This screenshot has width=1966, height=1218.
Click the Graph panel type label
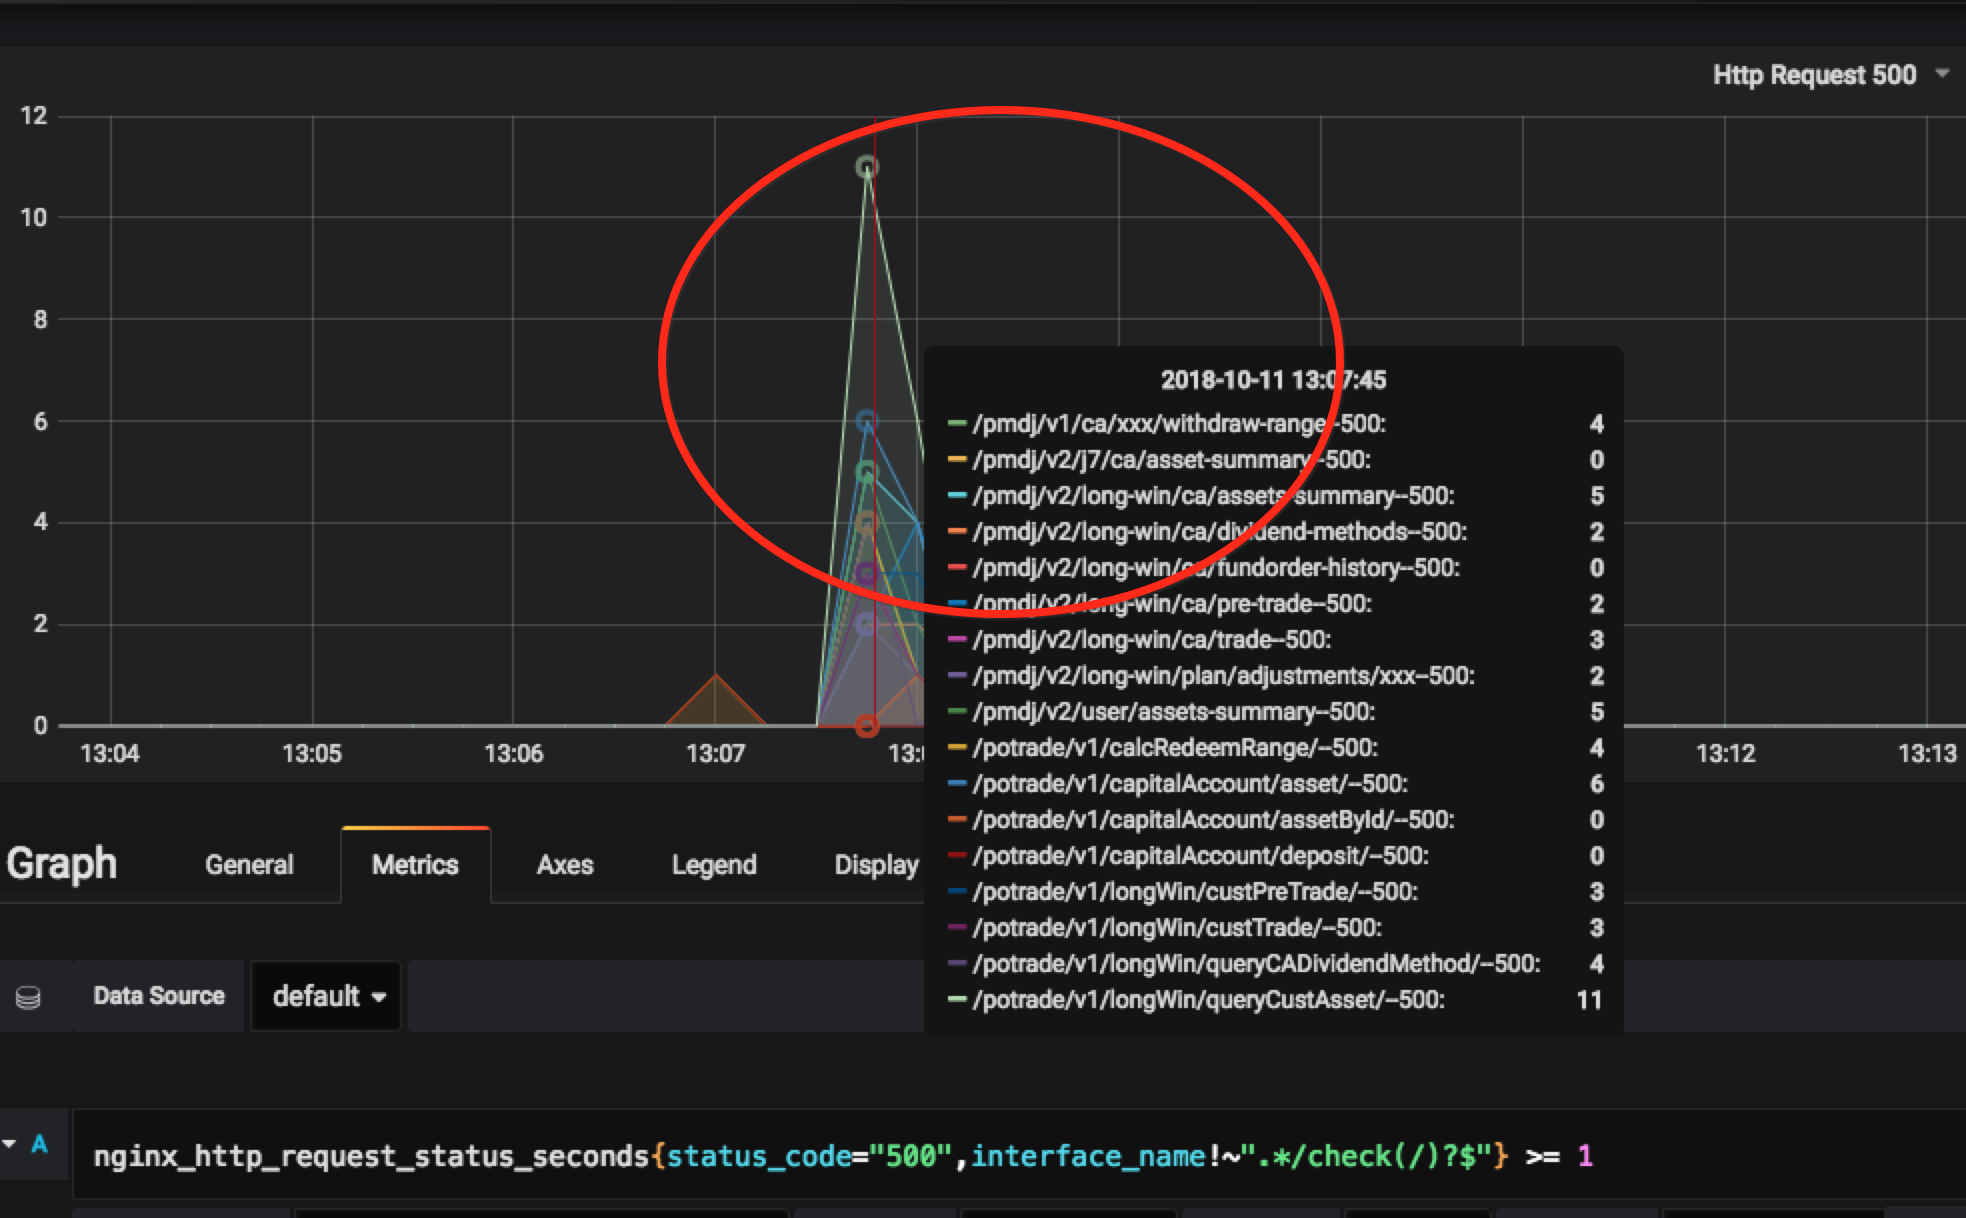pyautogui.click(x=62, y=863)
